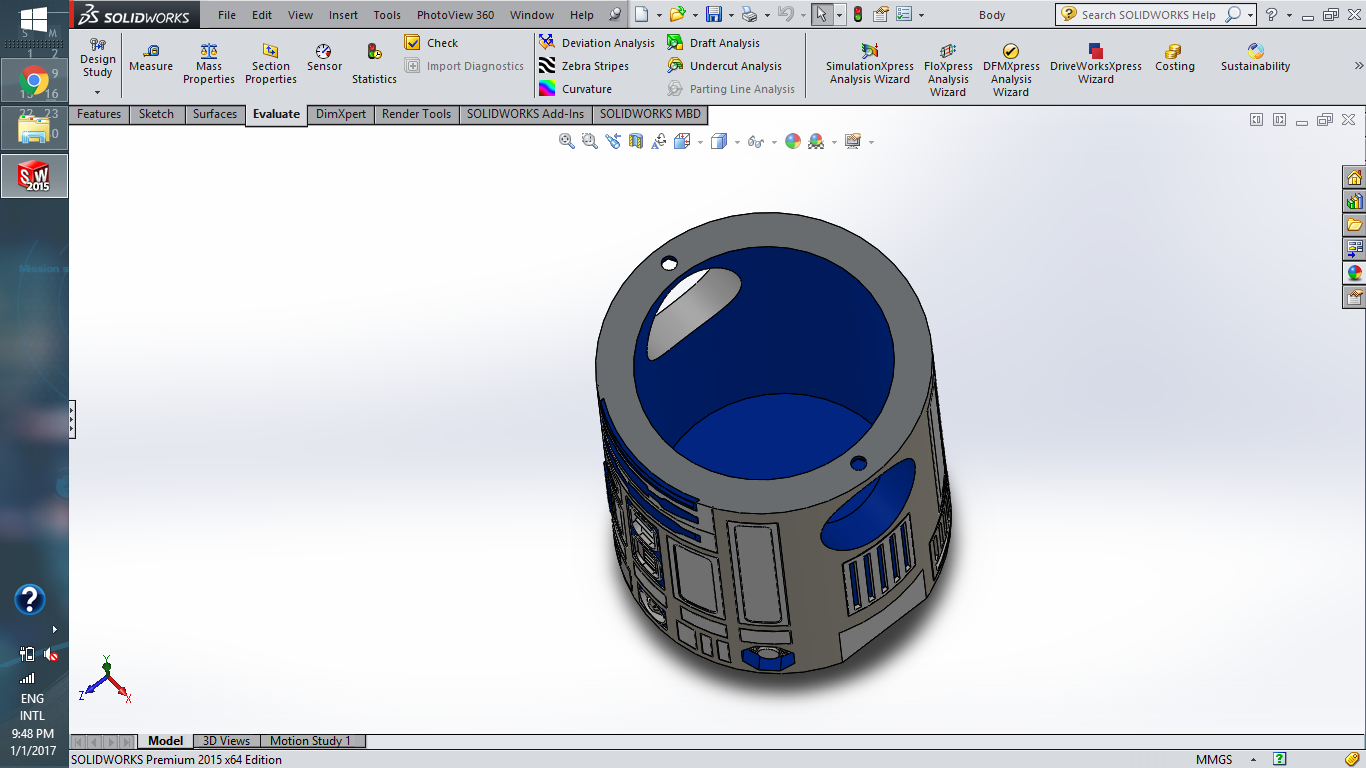Viewport: 1366px width, 768px height.
Task: Open the DFMXpress Analysis Wizard
Action: [x=1010, y=60]
